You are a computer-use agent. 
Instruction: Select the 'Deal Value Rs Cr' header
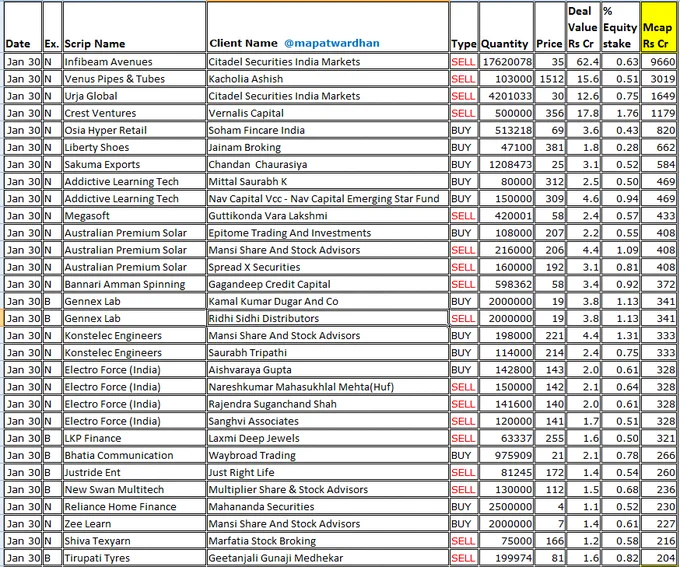click(583, 27)
